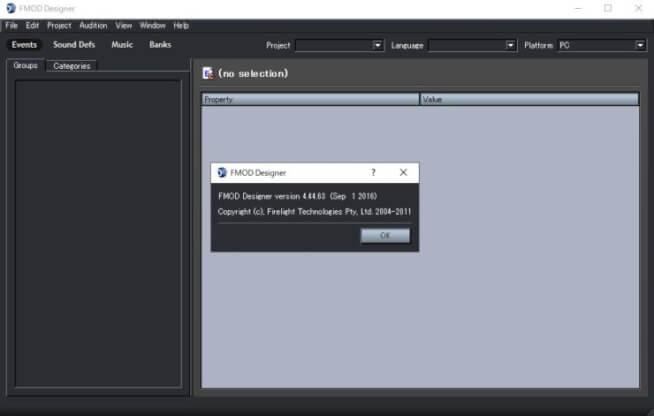Viewport: 654px width, 416px height.
Task: Close the FMOD Designer main window
Action: point(638,8)
